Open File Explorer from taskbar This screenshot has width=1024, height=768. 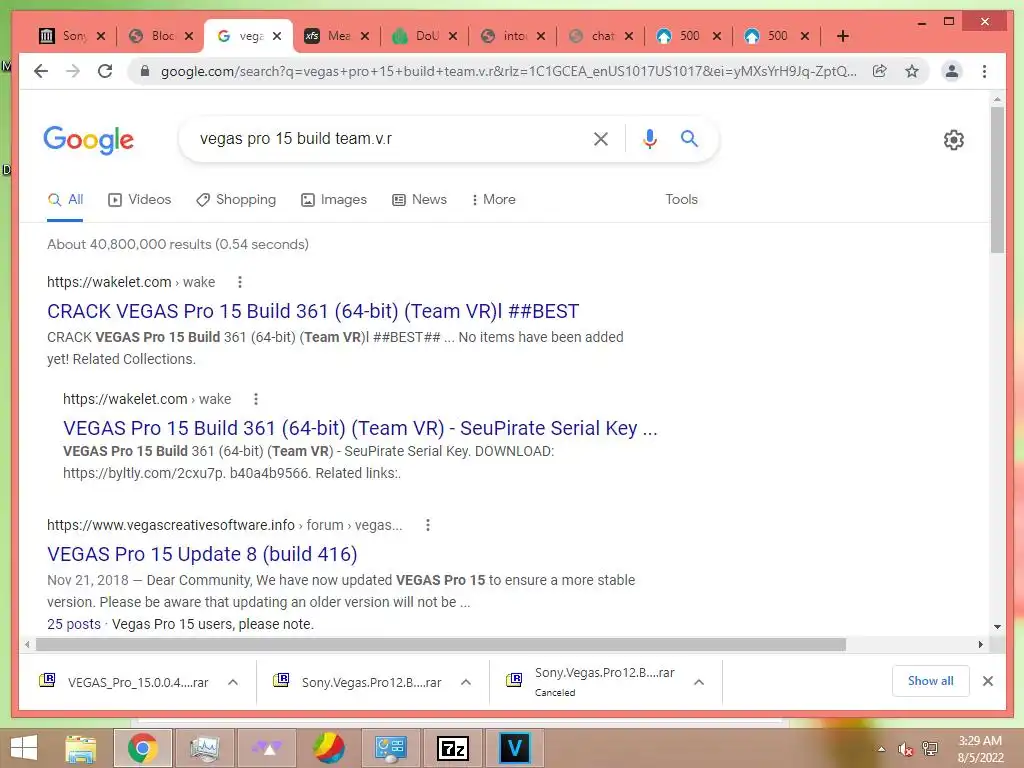coord(81,748)
